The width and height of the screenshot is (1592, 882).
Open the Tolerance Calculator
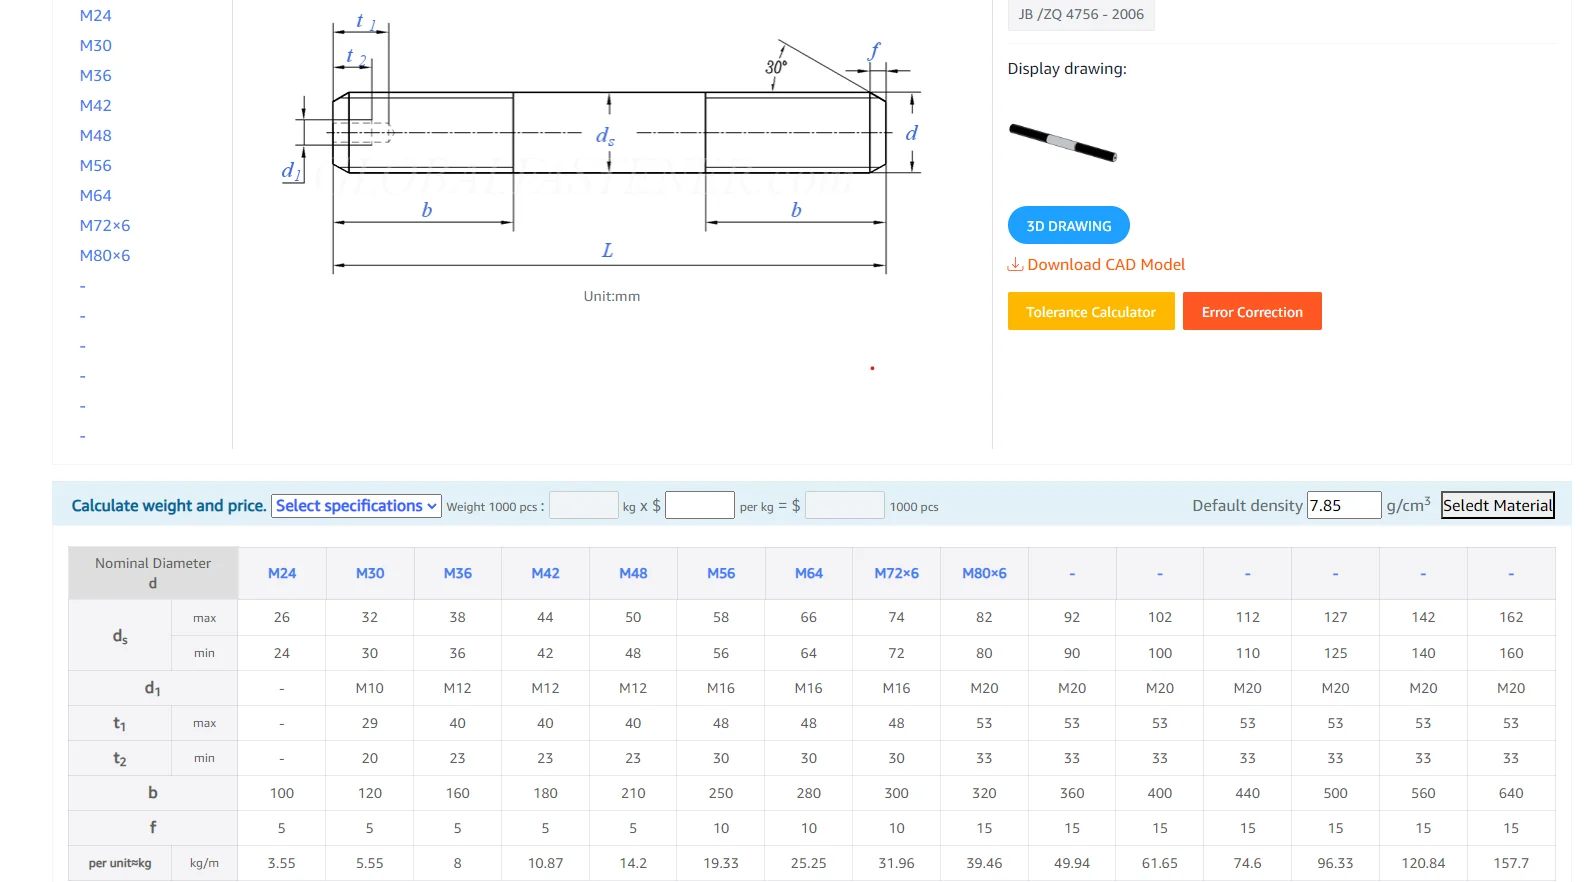(x=1090, y=312)
